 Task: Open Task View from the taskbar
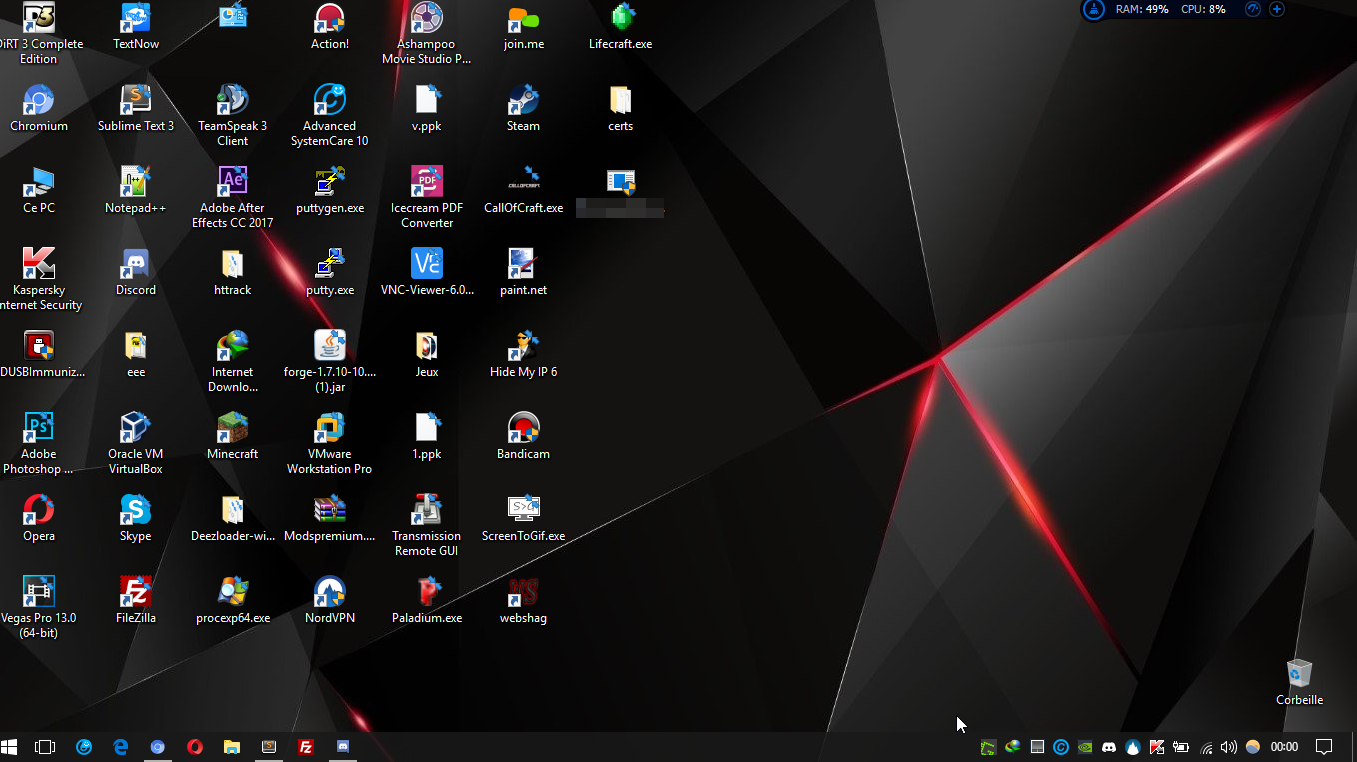click(x=45, y=747)
